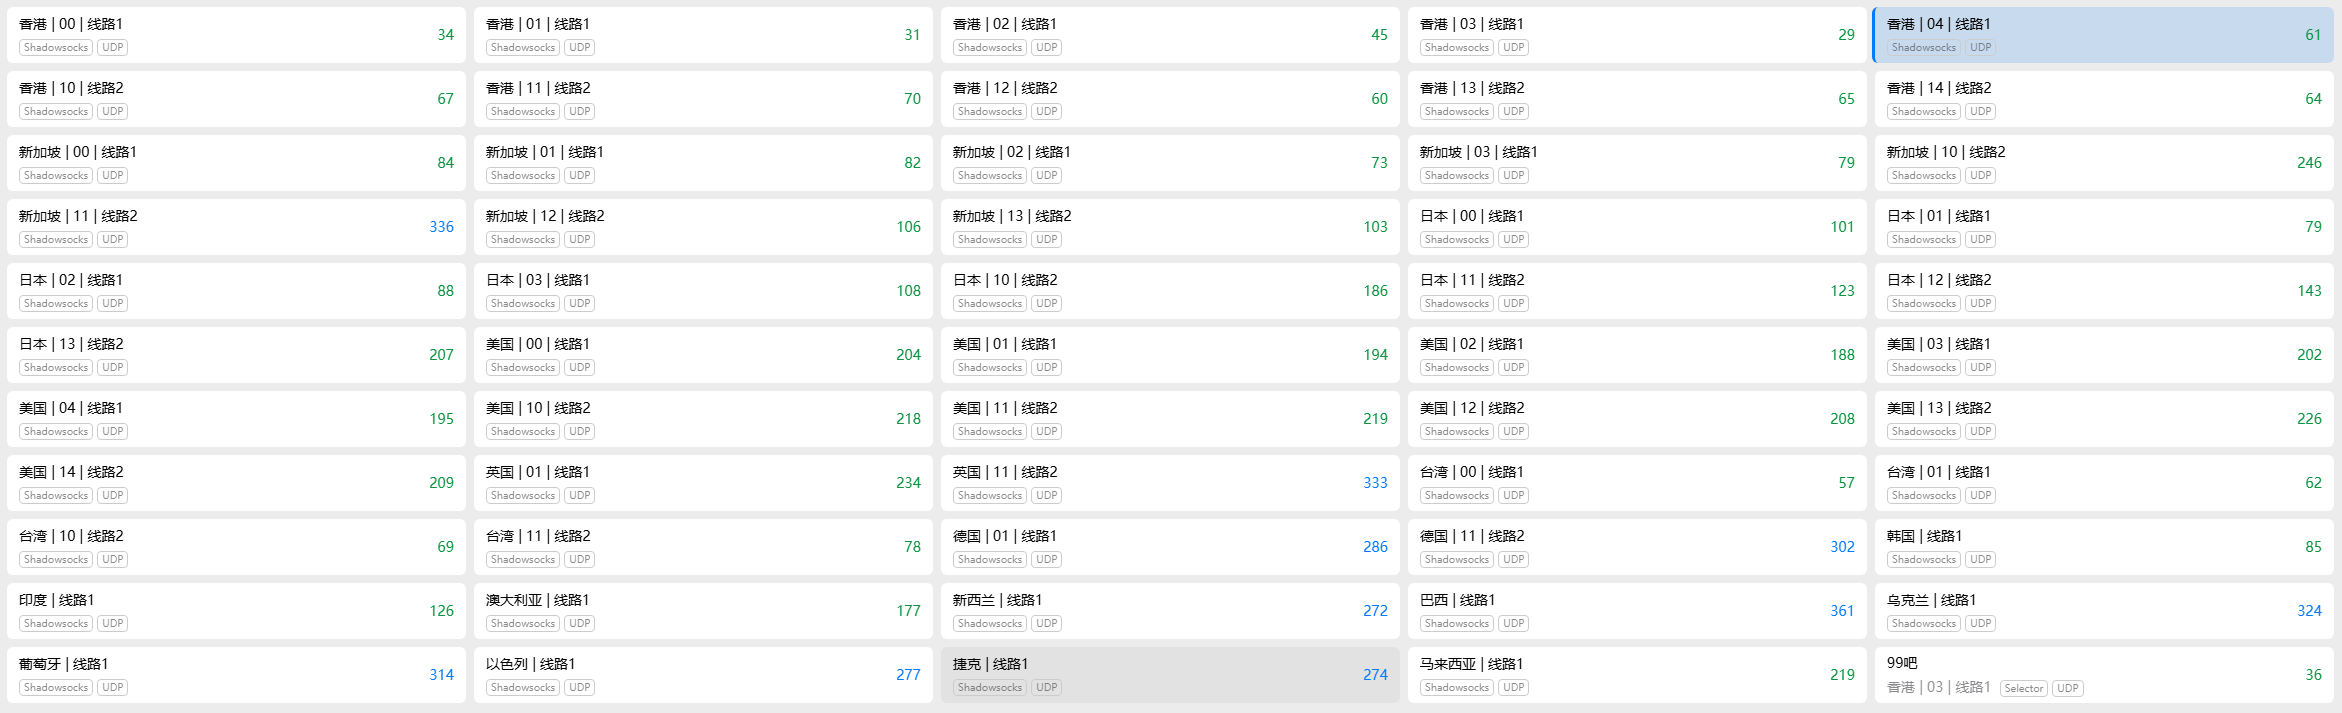Click the 361 latency on 巴西 | 线路1
The height and width of the screenshot is (713, 2342).
coord(1841,611)
